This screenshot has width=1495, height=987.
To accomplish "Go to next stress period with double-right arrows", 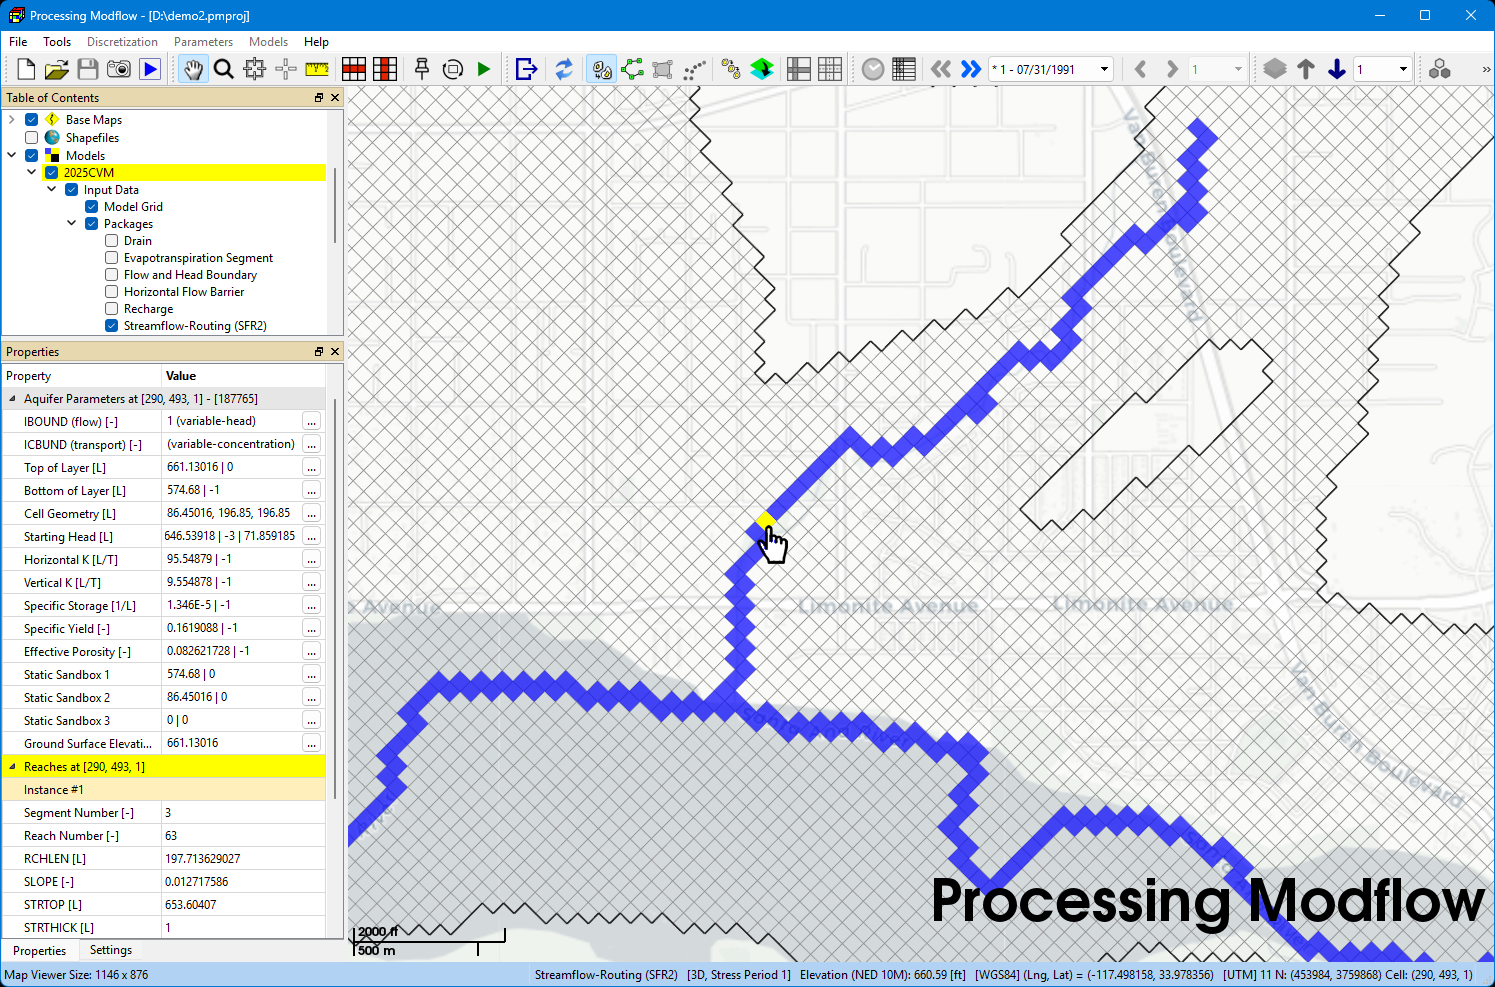I will coord(971,69).
